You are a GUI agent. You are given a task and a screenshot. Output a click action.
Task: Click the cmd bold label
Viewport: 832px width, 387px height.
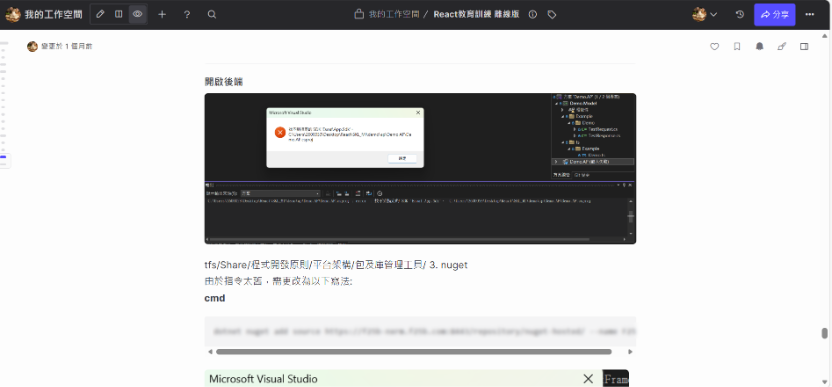coord(215,298)
